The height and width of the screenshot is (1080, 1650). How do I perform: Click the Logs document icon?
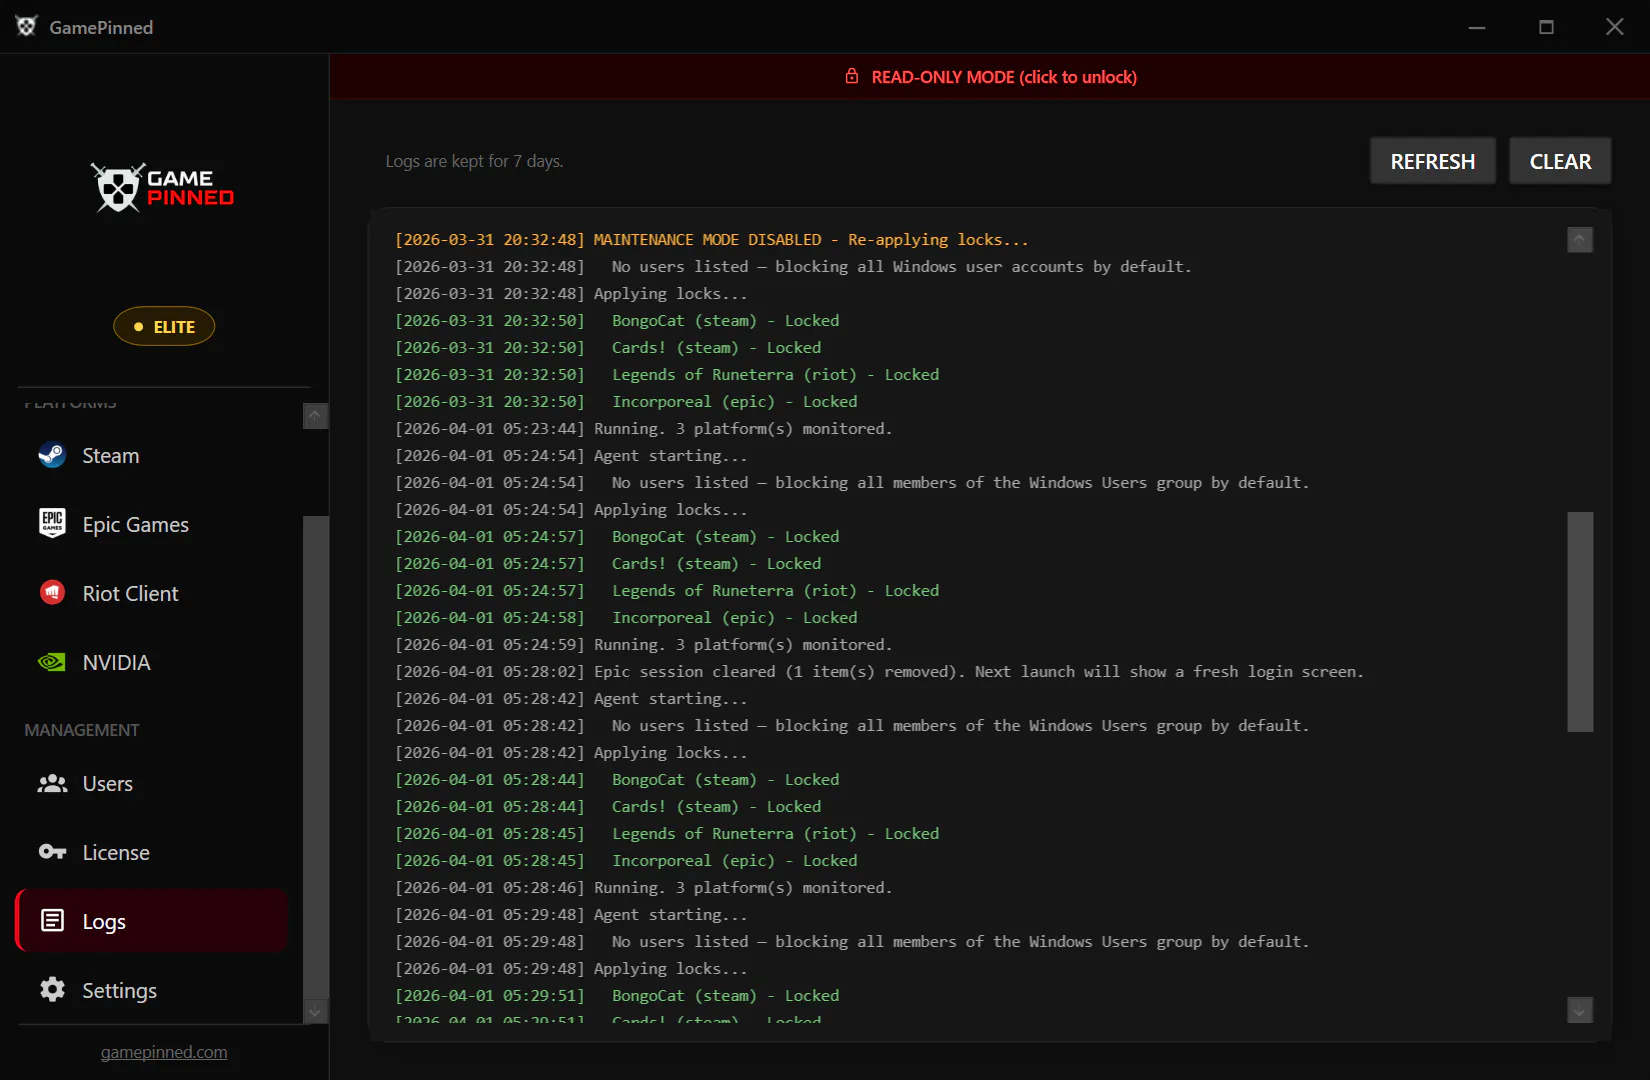coord(52,921)
